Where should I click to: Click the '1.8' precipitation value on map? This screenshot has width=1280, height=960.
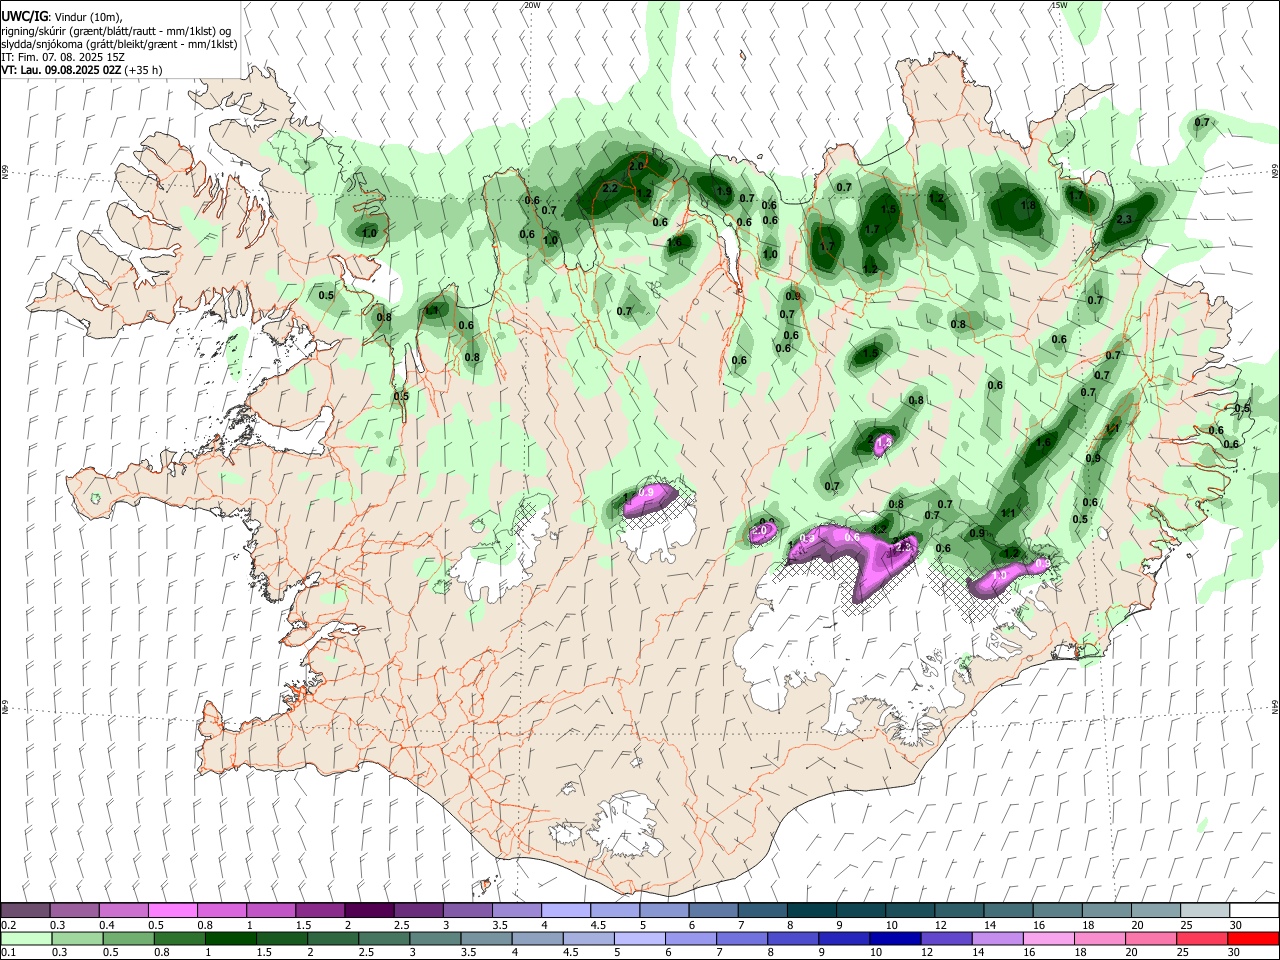click(1027, 206)
